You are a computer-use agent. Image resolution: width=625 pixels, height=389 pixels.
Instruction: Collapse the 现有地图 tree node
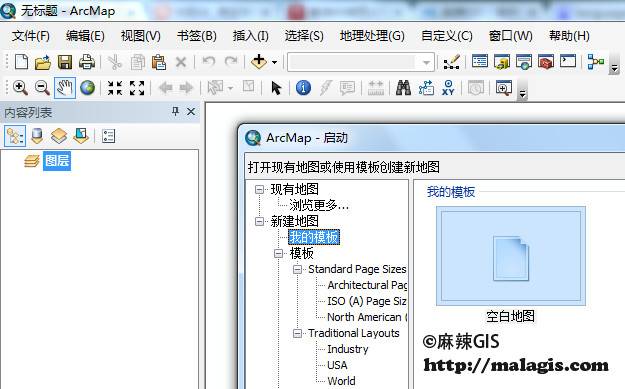(259, 189)
